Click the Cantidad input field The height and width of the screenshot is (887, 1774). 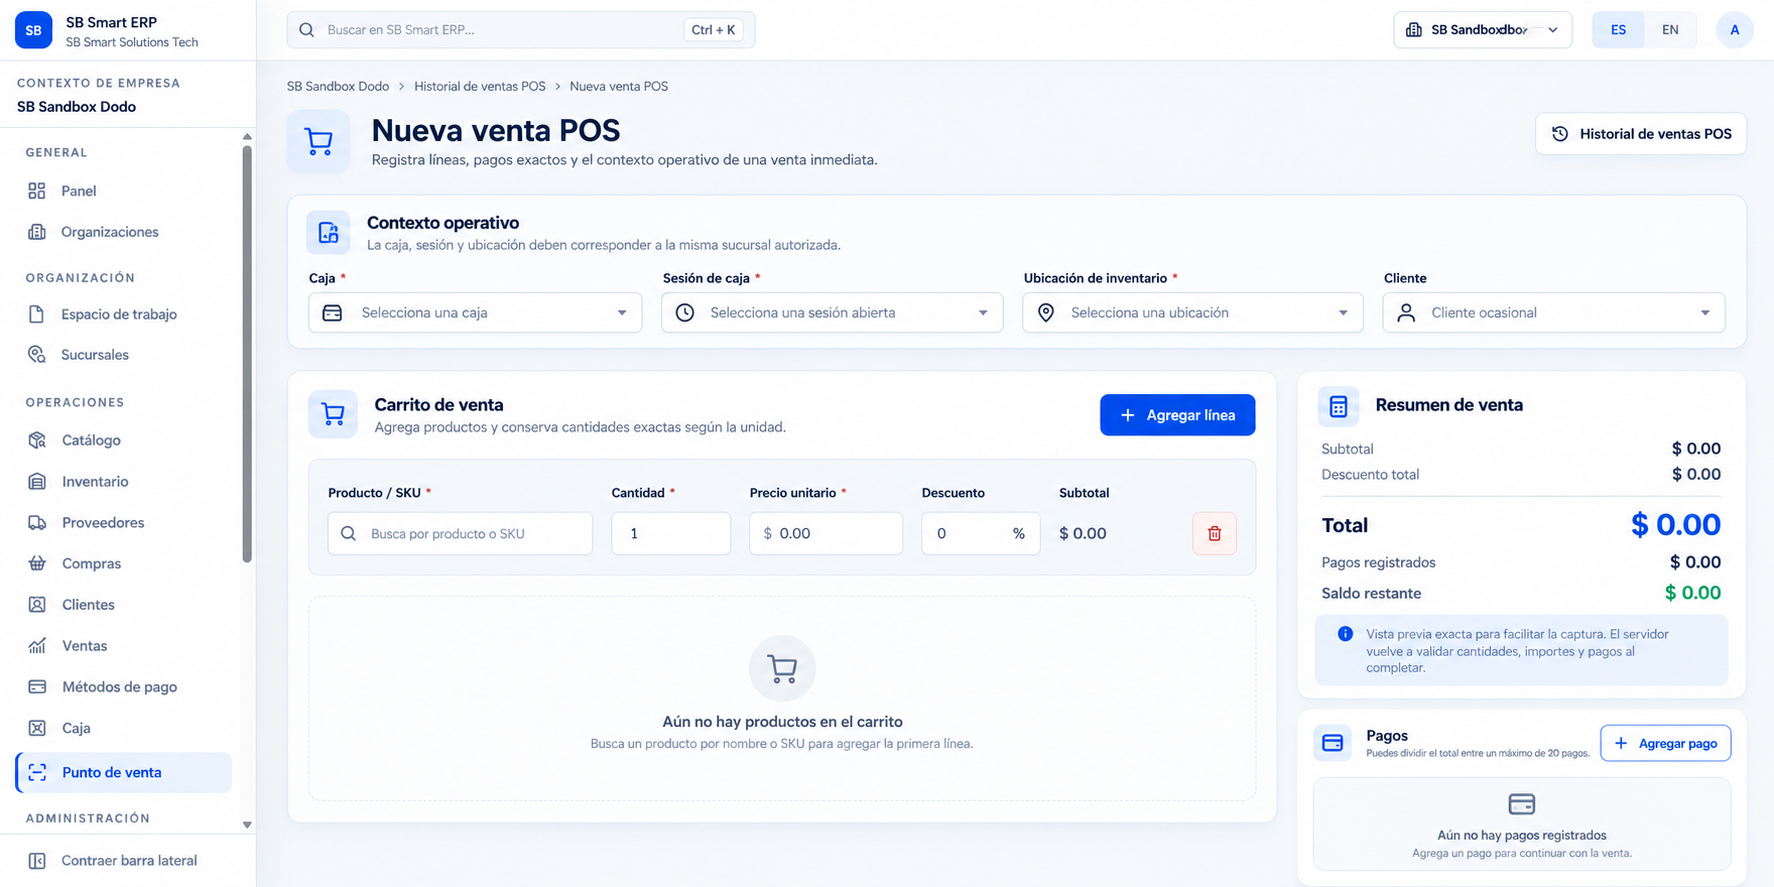pyautogui.click(x=671, y=534)
